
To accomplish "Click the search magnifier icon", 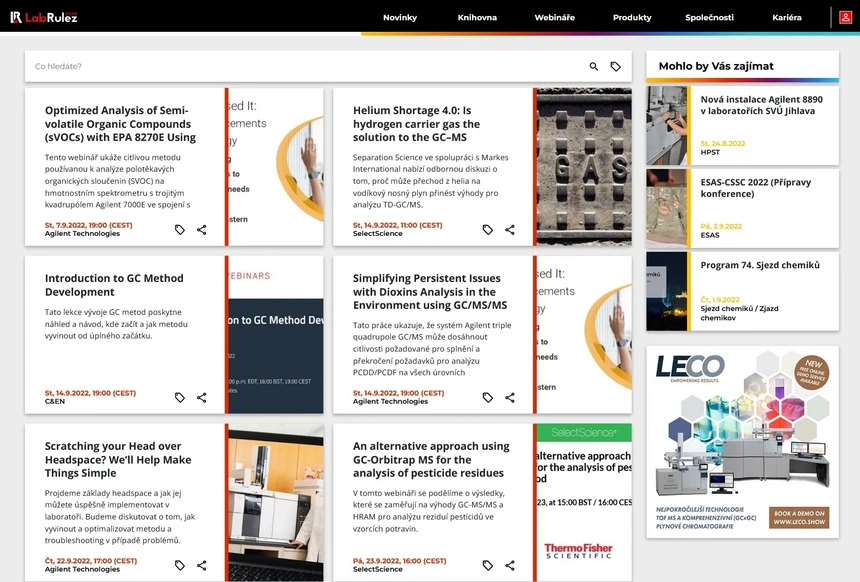I will [x=593, y=65].
